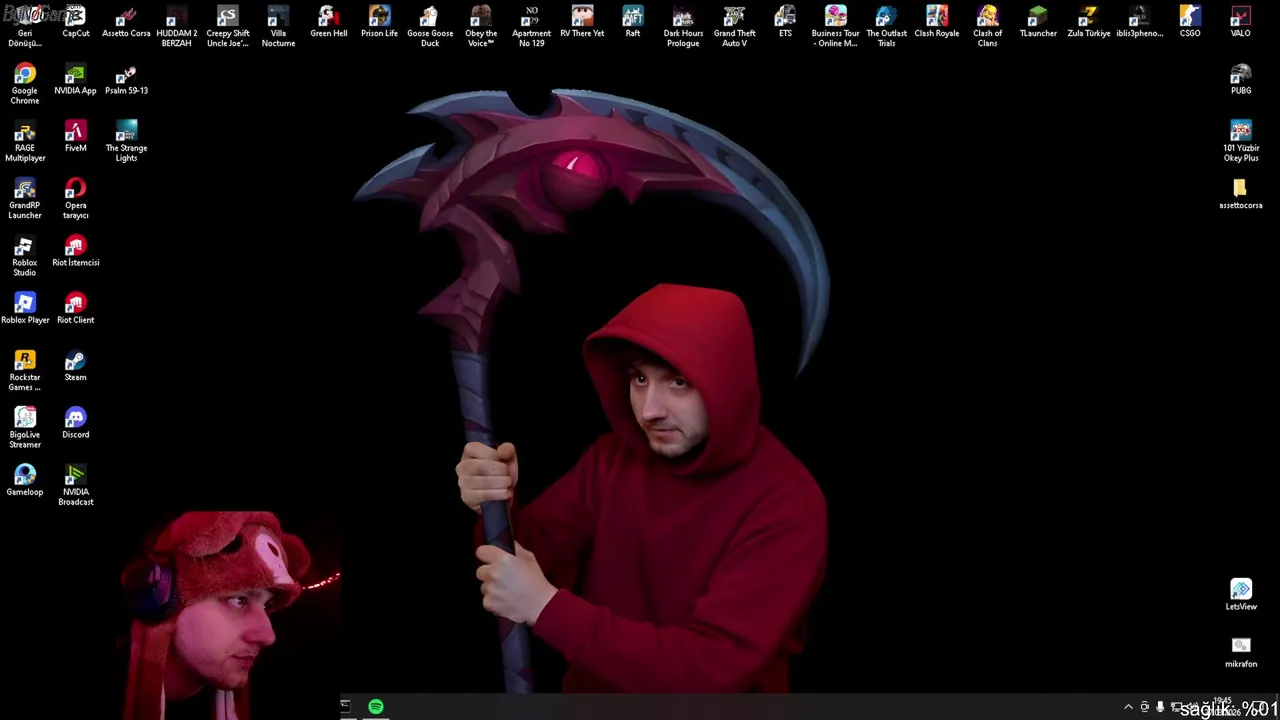This screenshot has height=720, width=1280.
Task: Open the Riot Client shortcut
Action: 75,309
